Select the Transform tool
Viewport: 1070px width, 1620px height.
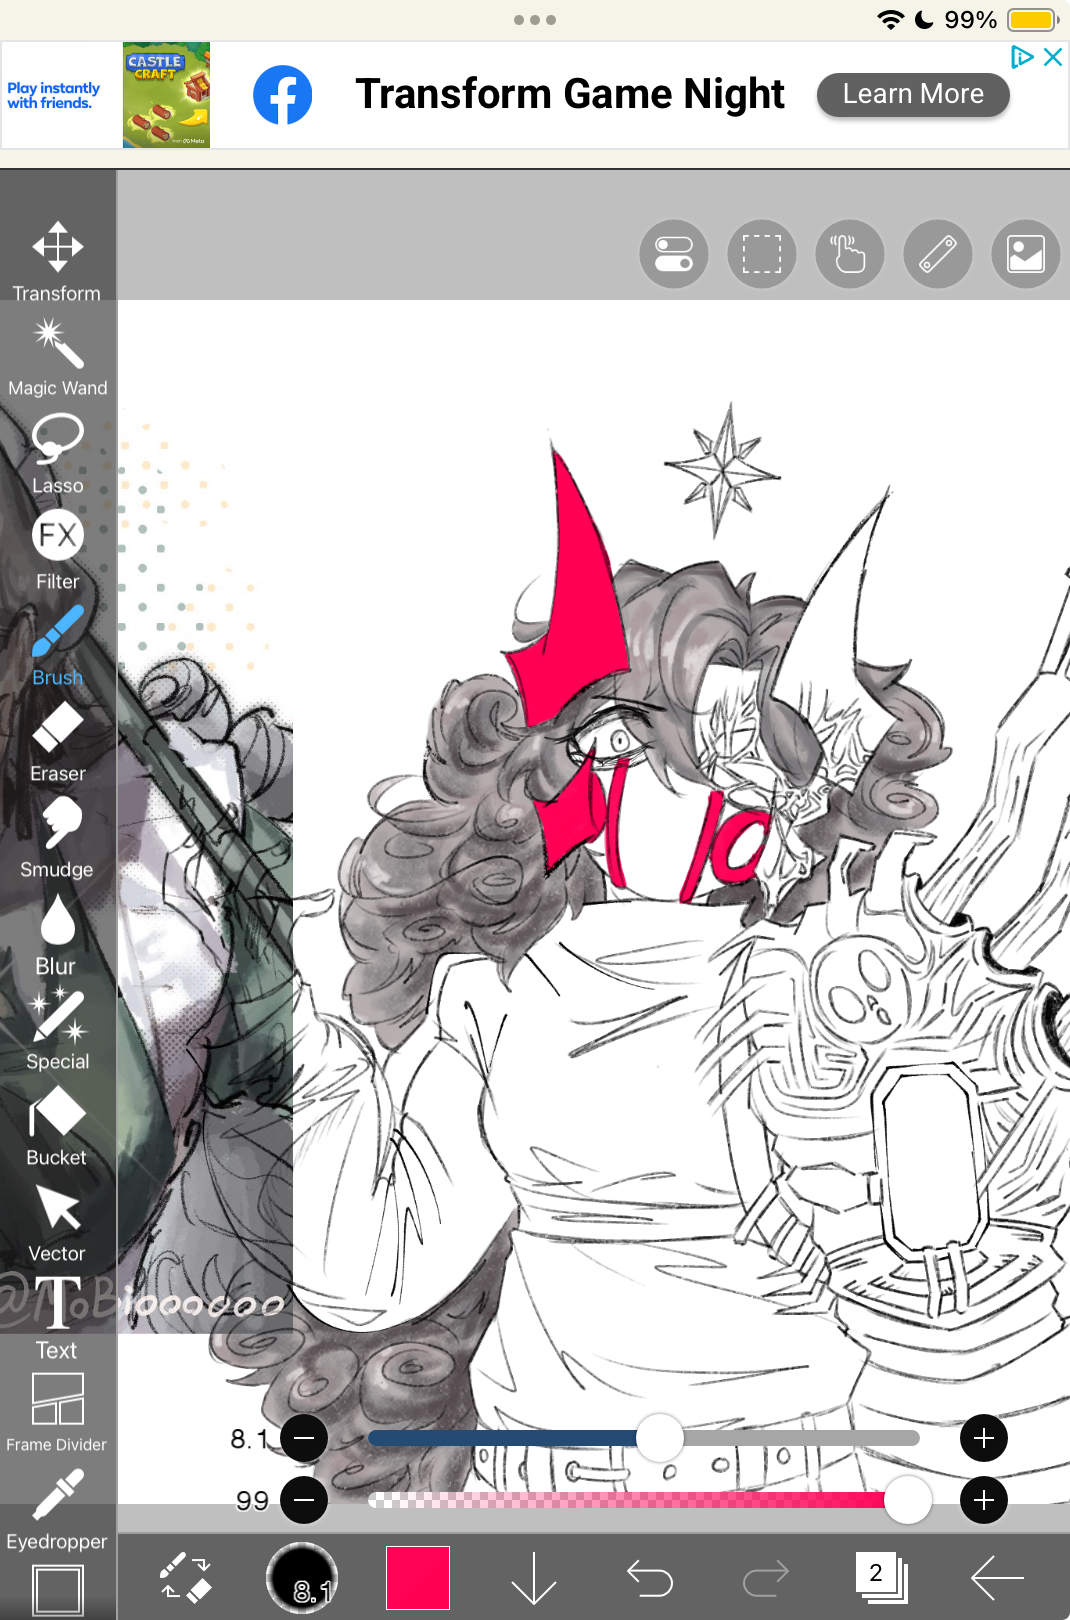click(x=57, y=260)
